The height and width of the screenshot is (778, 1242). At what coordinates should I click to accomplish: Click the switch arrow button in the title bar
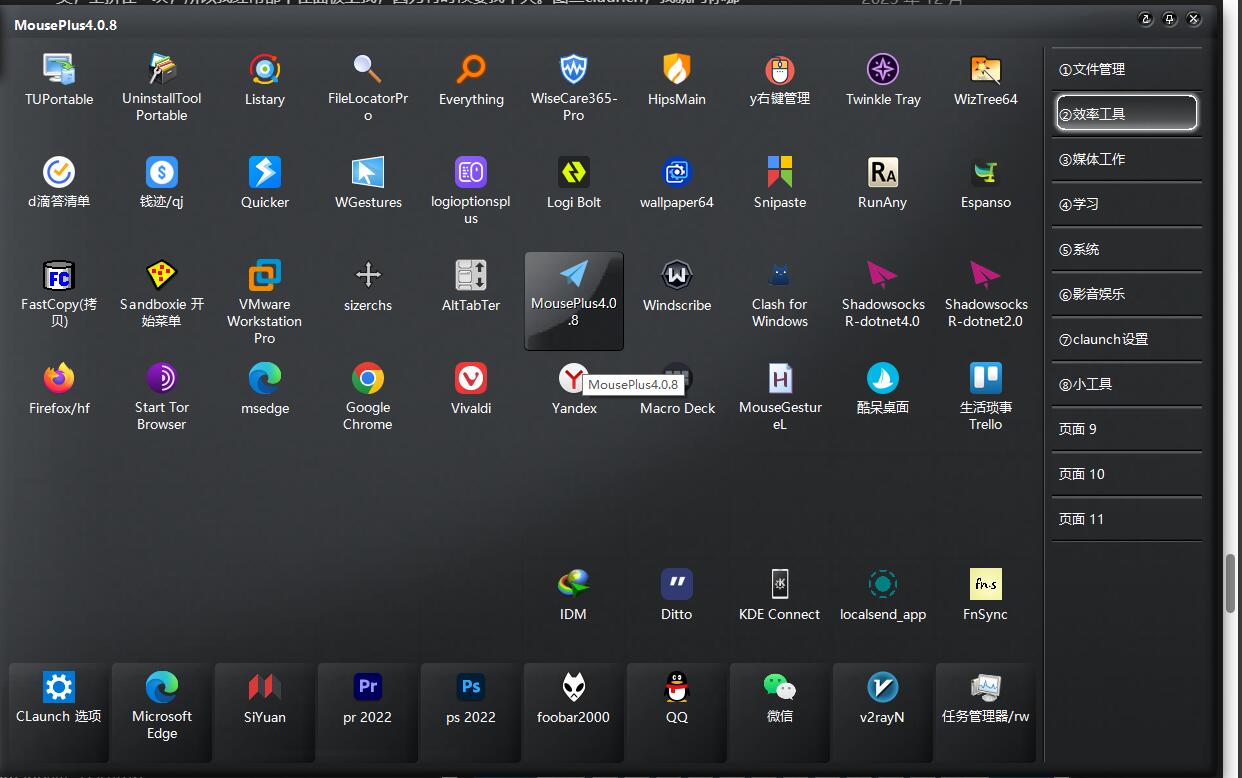(x=1145, y=19)
